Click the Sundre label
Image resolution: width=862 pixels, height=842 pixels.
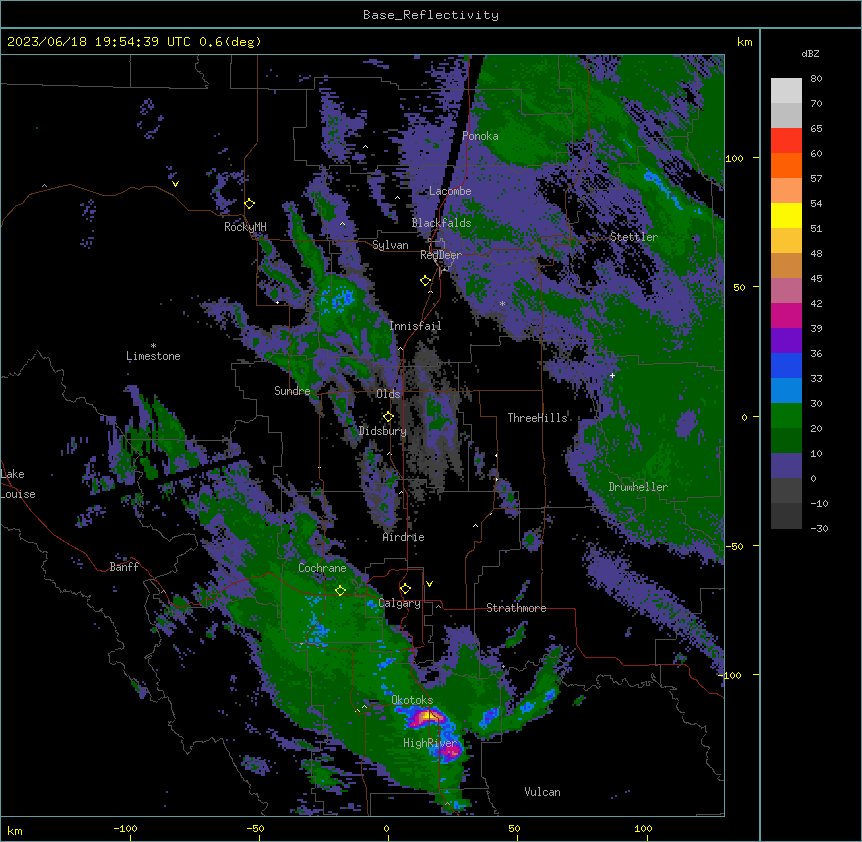[x=292, y=391]
